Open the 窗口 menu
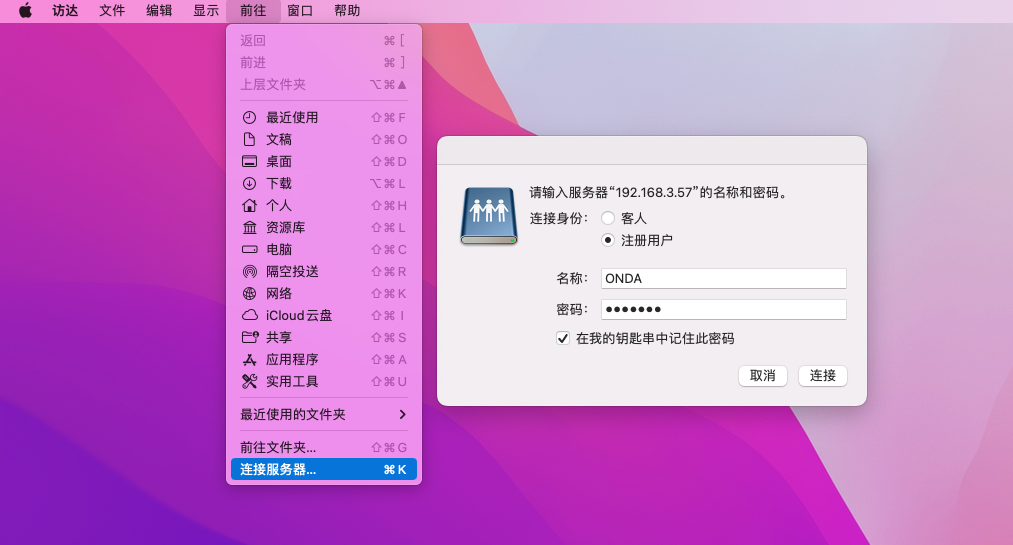 pos(300,10)
